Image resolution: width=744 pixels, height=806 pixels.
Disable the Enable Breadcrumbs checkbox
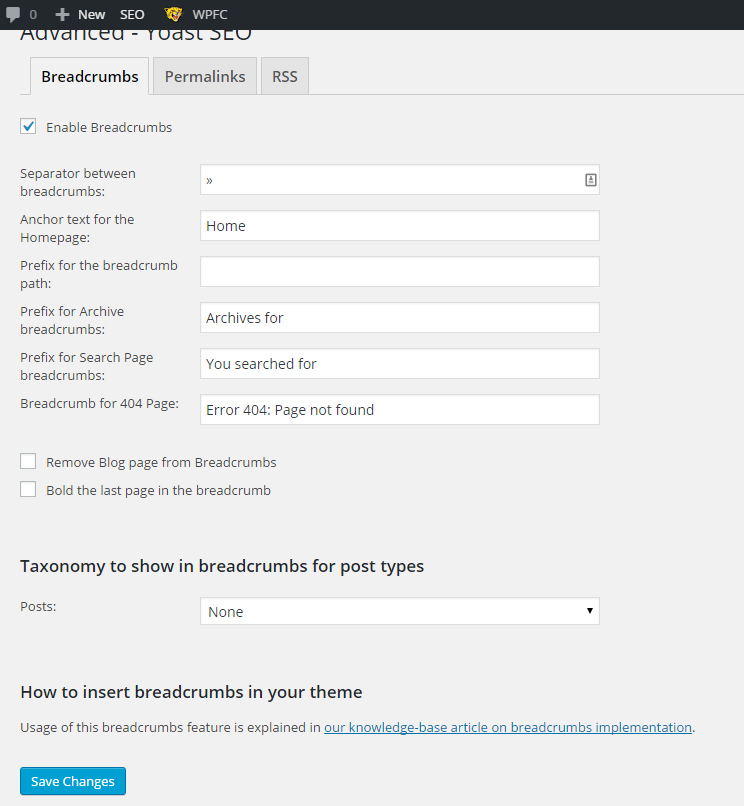(28, 126)
